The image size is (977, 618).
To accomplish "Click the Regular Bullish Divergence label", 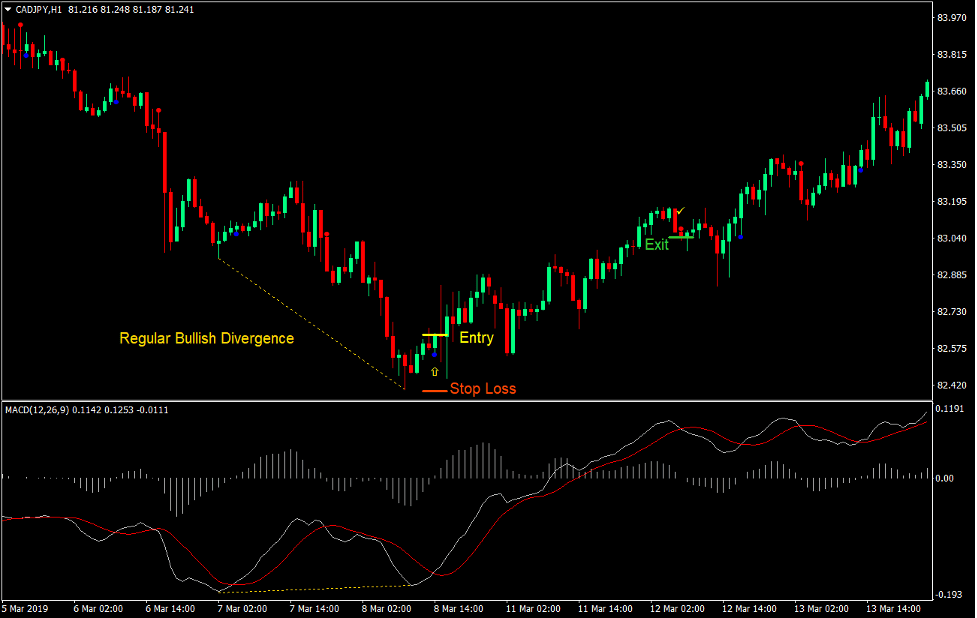I will tap(205, 338).
